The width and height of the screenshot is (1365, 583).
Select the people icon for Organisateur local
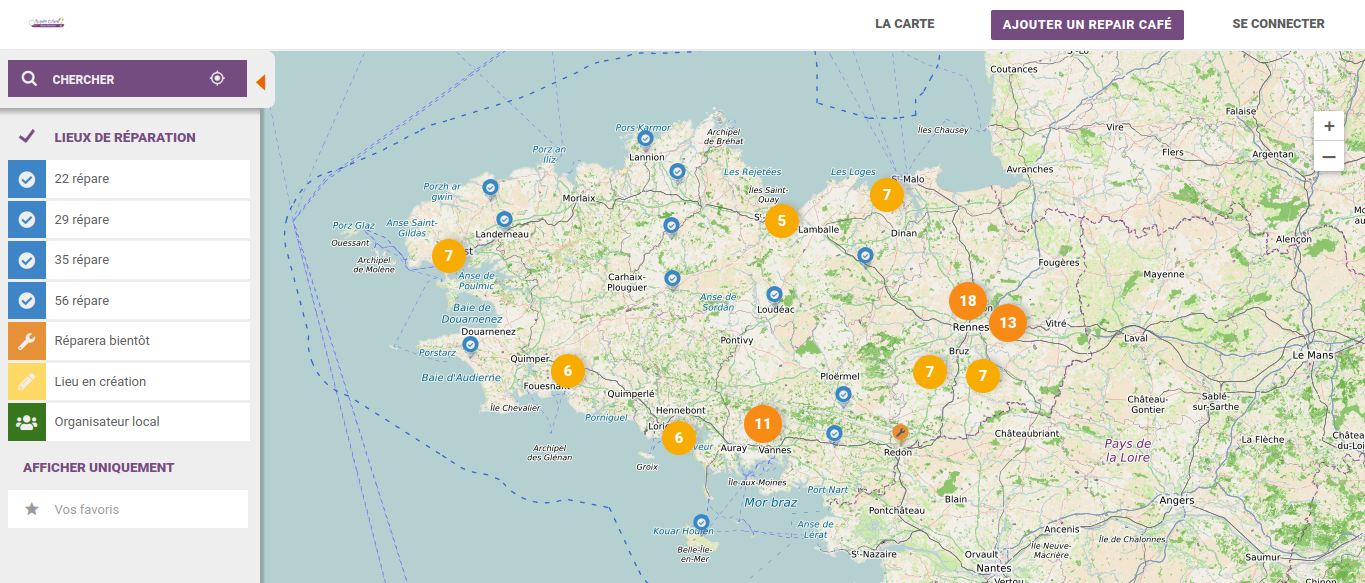pos(26,421)
